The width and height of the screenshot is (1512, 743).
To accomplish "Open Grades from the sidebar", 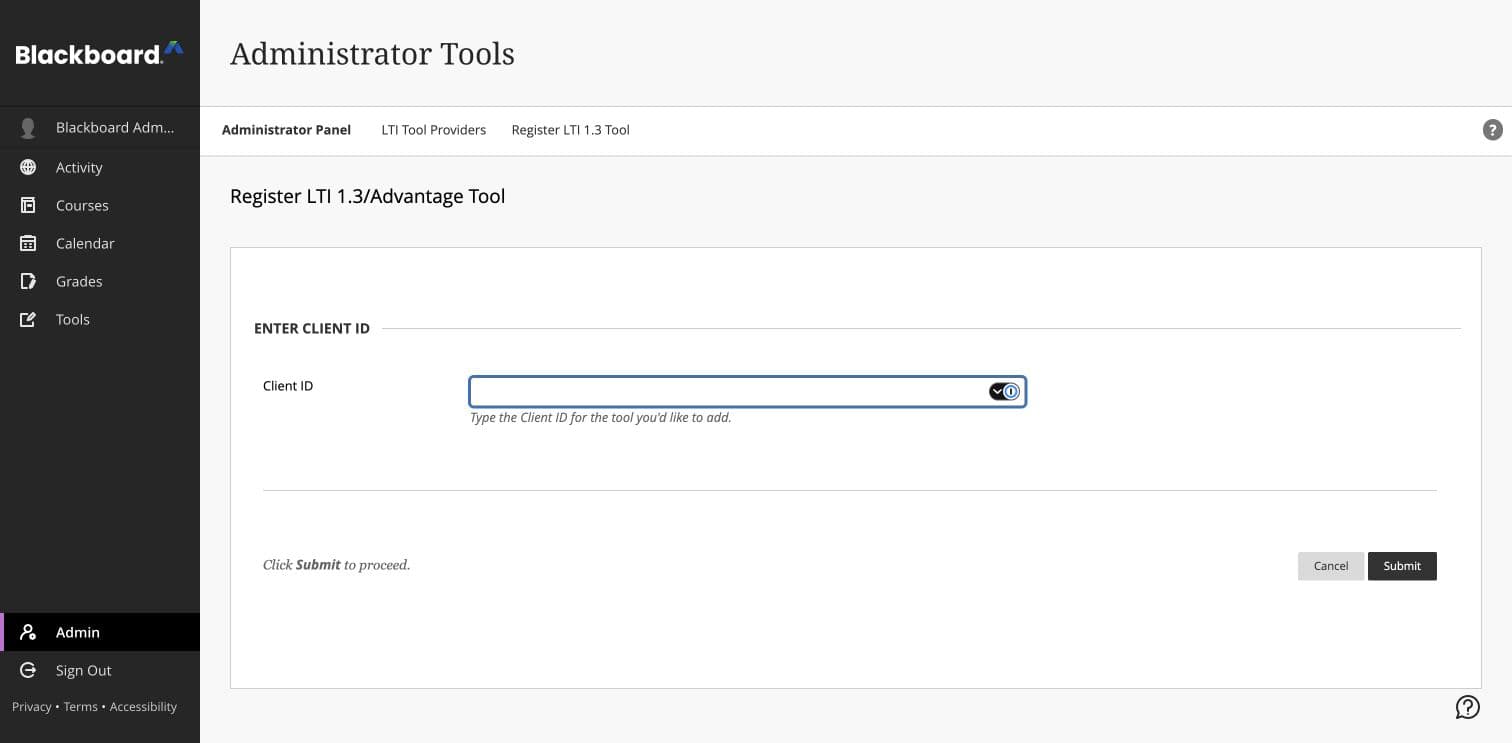I will (x=100, y=281).
